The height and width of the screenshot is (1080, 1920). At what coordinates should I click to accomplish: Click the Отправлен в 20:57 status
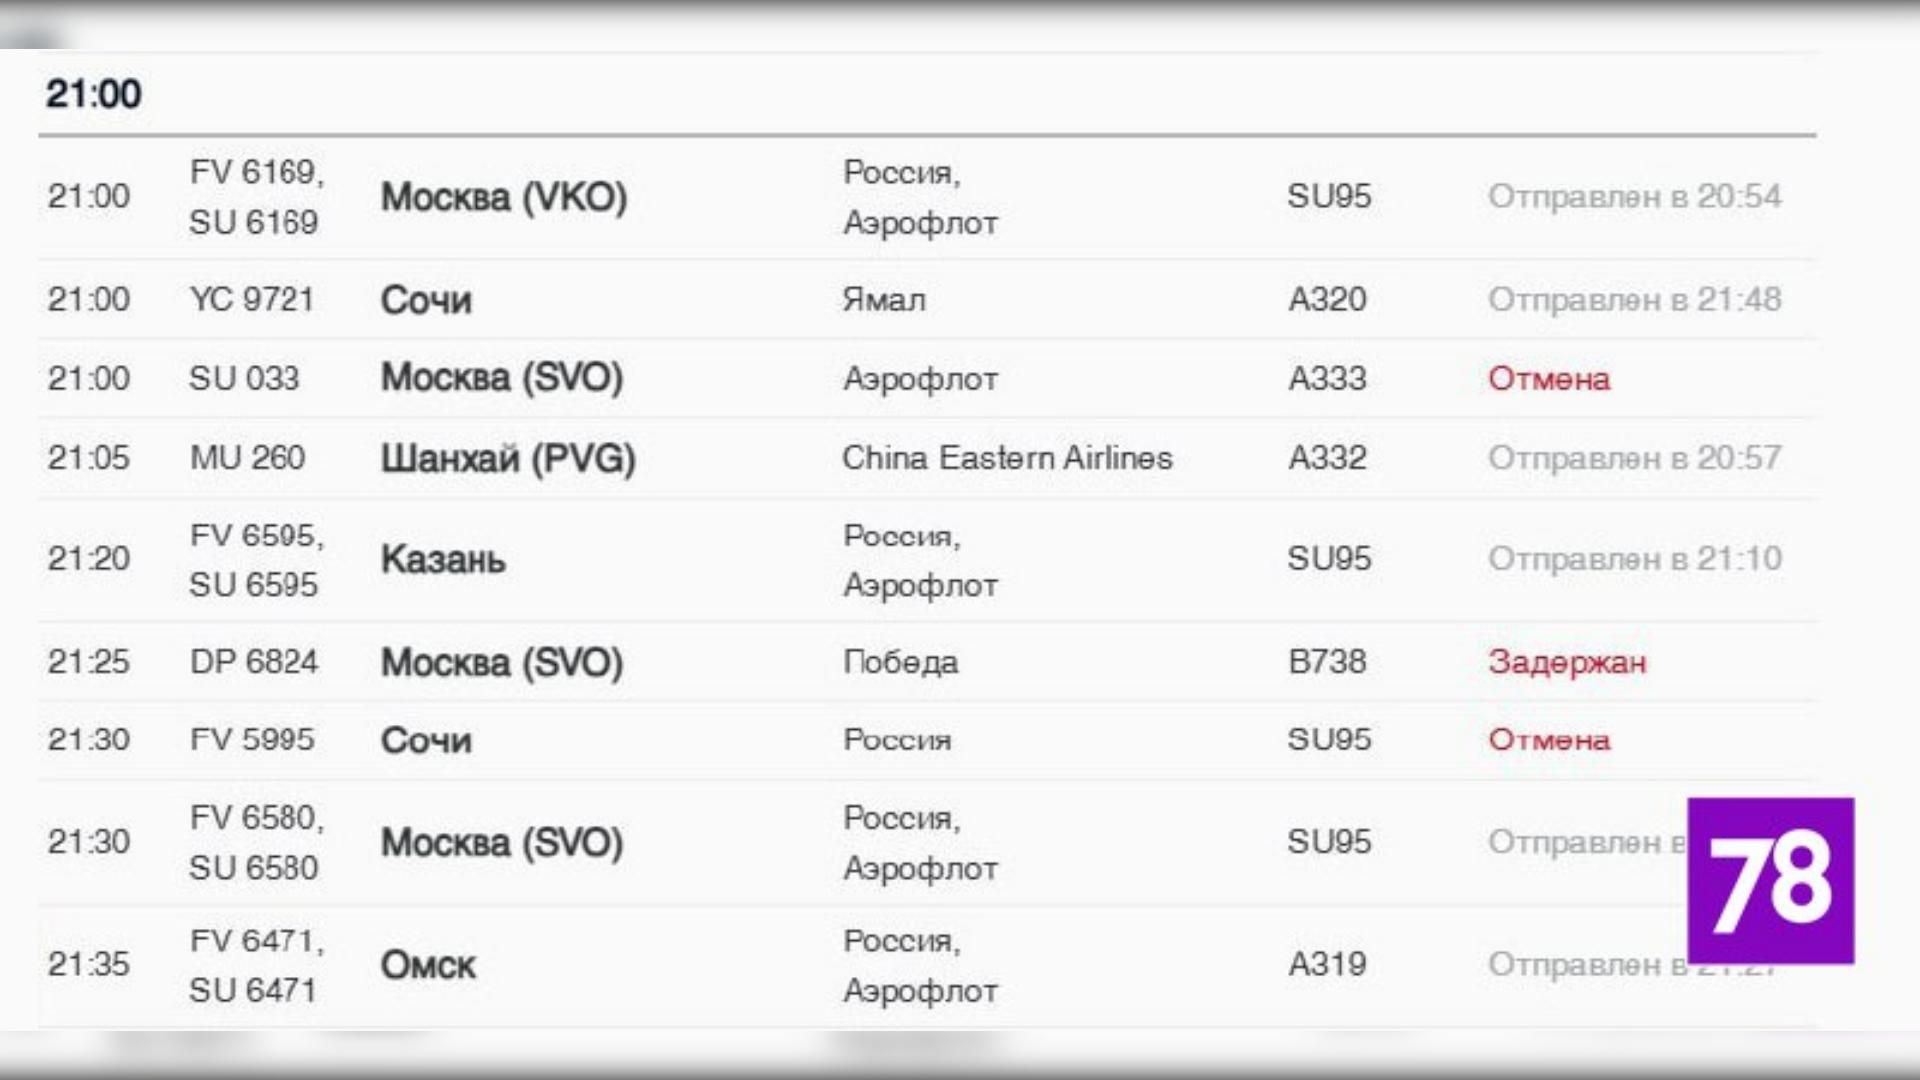pos(1634,458)
